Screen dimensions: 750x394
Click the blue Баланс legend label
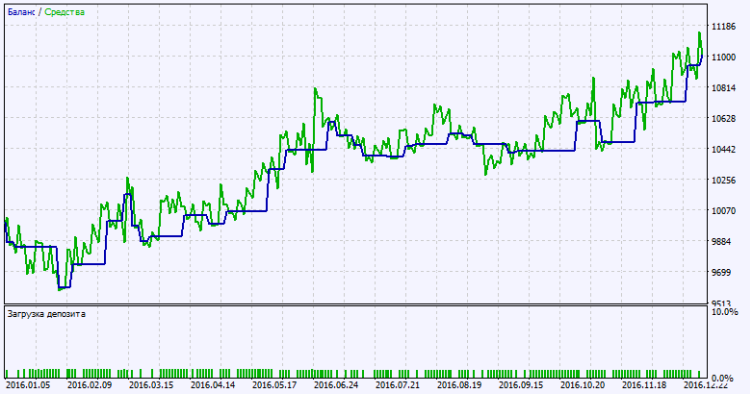click(21, 12)
